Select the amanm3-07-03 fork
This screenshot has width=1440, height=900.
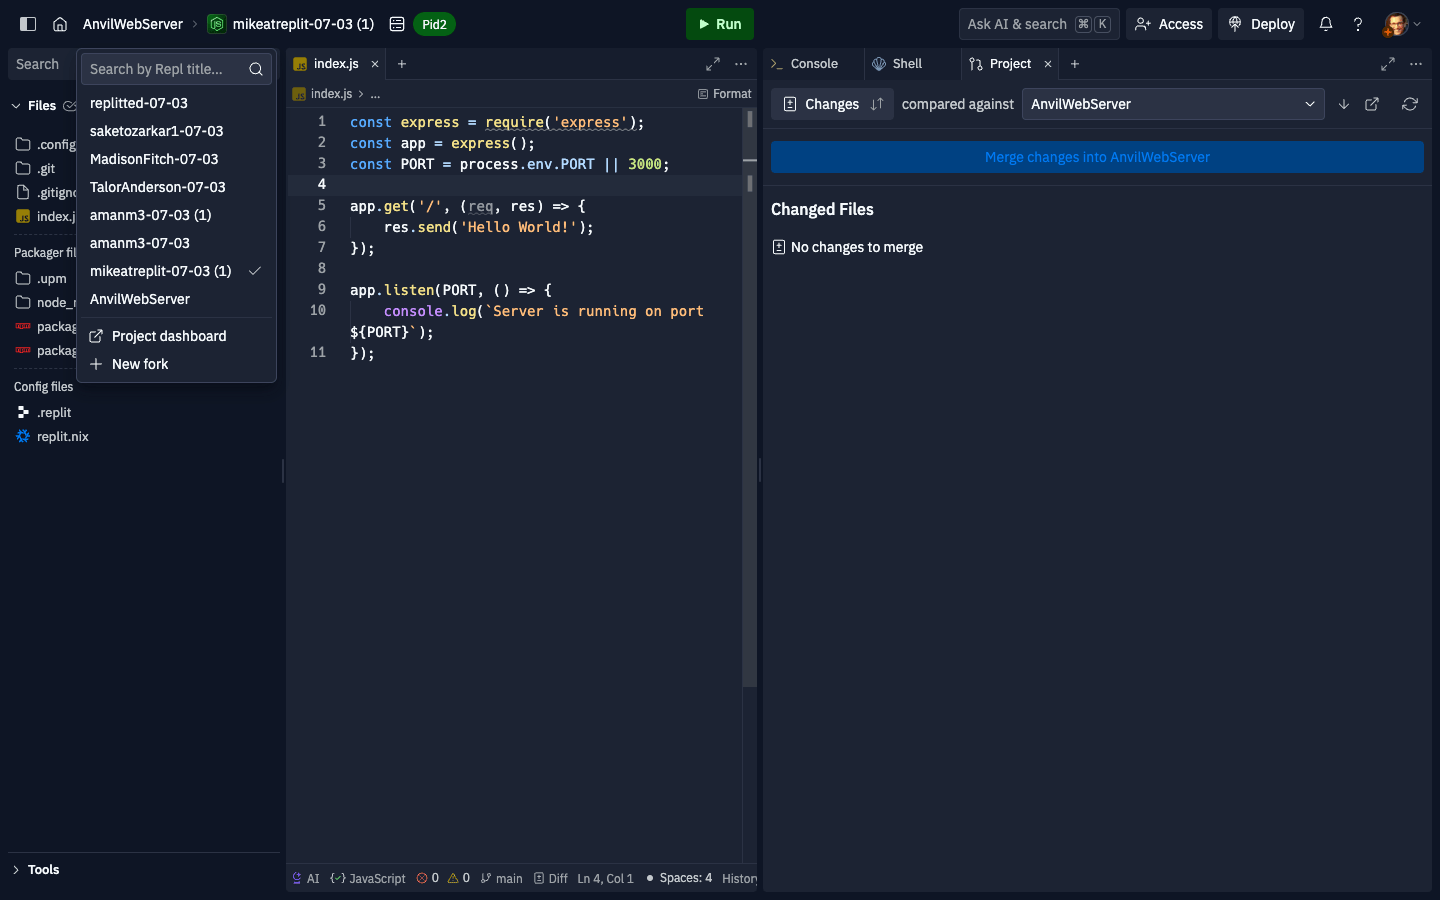tap(176, 243)
